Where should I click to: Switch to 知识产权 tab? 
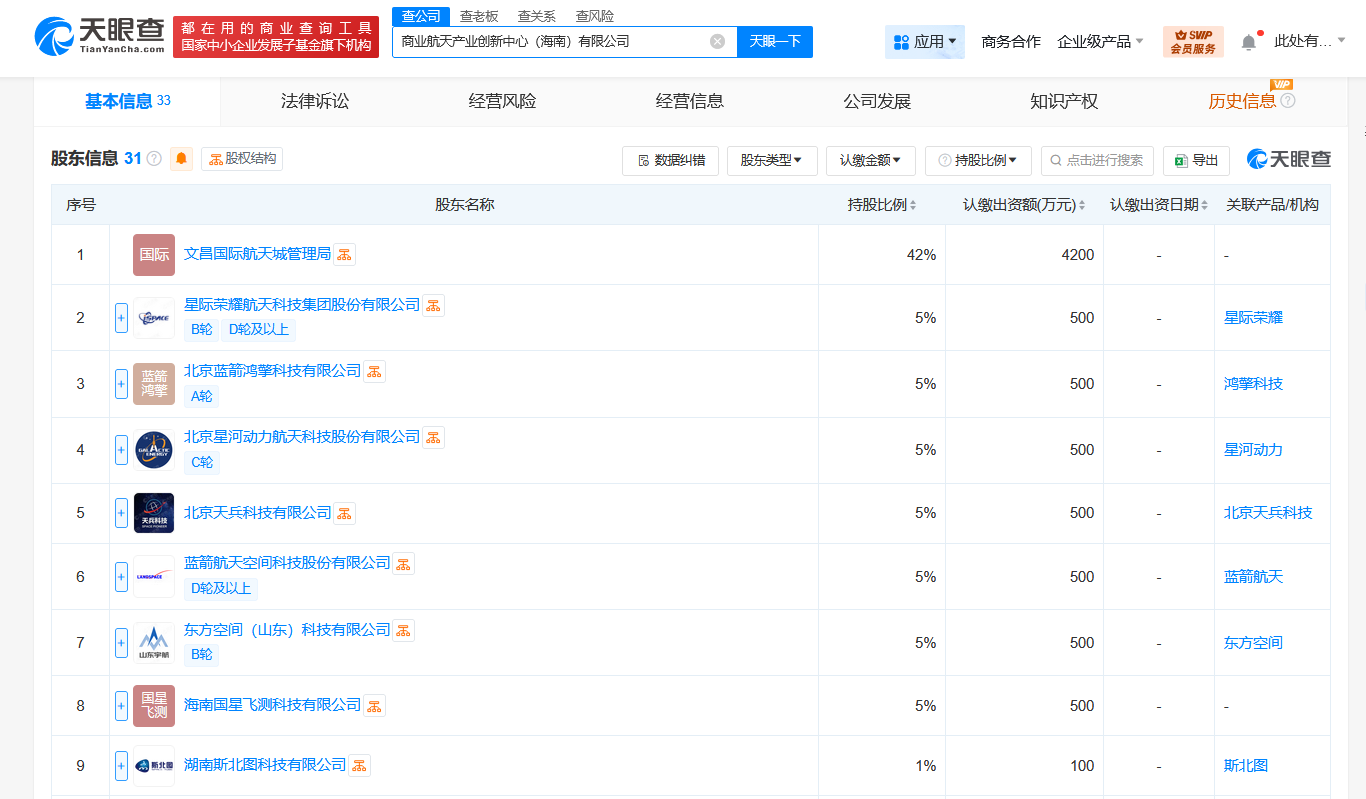pos(1064,101)
